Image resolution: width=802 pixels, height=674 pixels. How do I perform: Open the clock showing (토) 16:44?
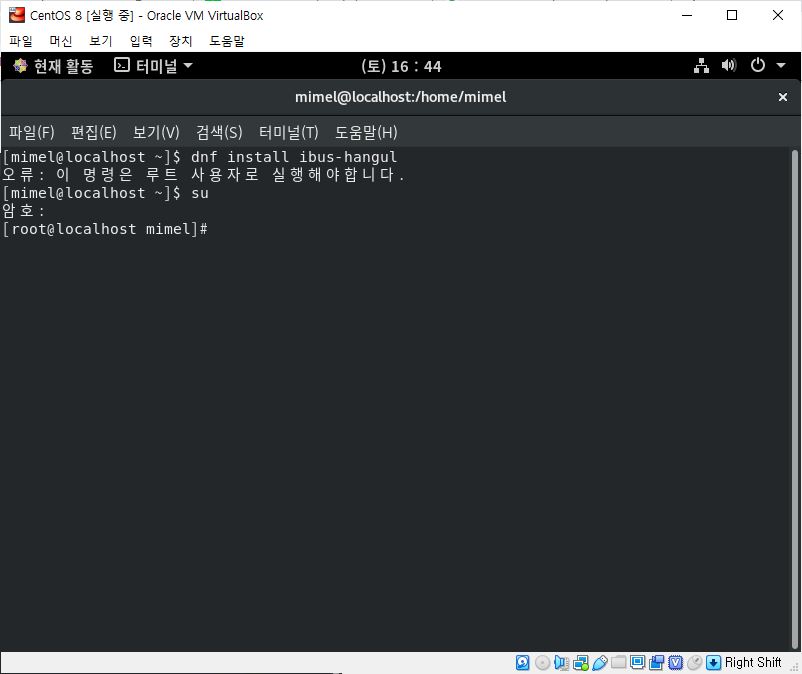point(401,66)
